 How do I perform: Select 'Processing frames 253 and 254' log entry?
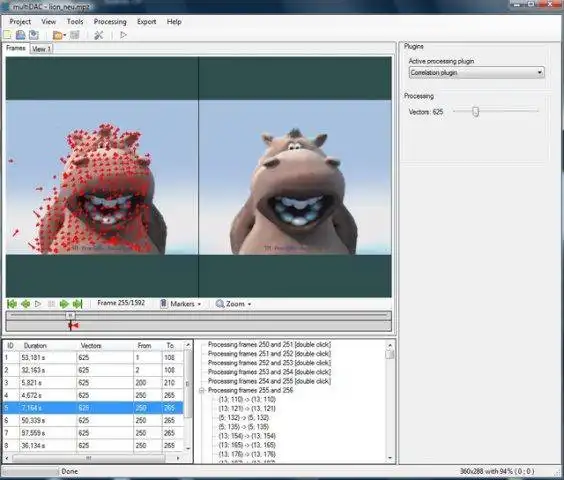[x=269, y=372]
